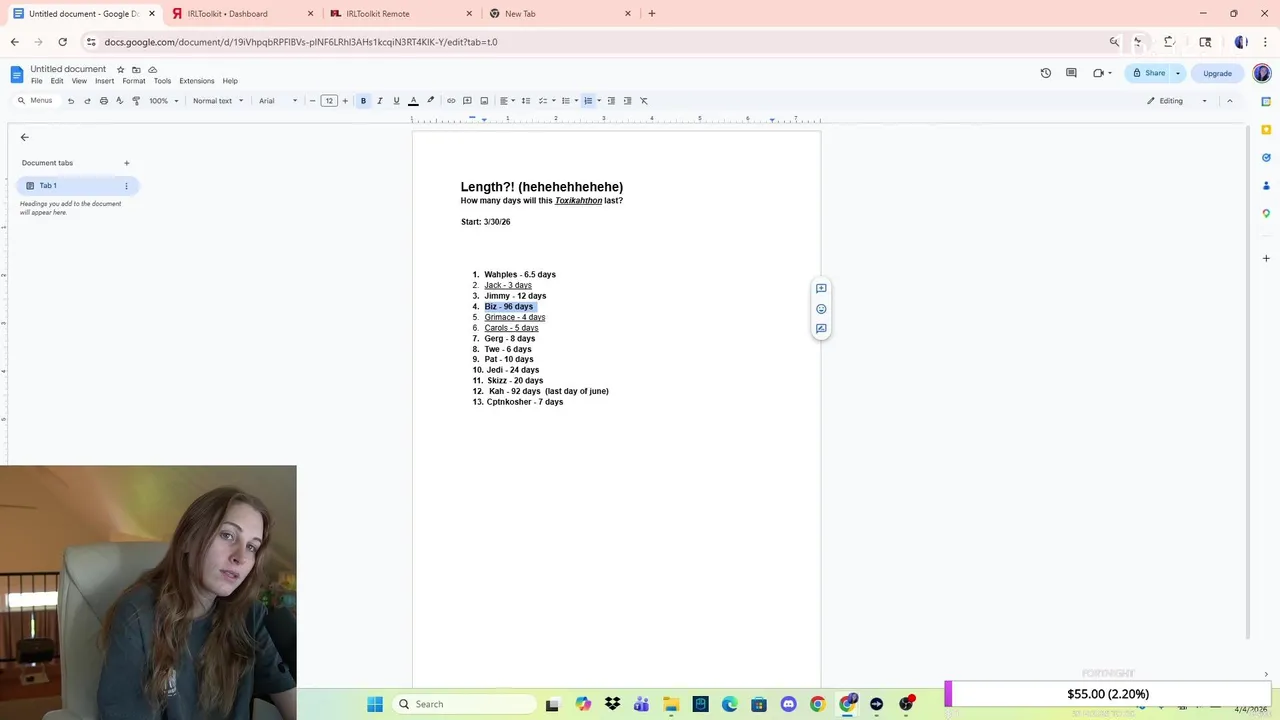Open the Insert menu
This screenshot has width=1280, height=720.
click(x=105, y=81)
